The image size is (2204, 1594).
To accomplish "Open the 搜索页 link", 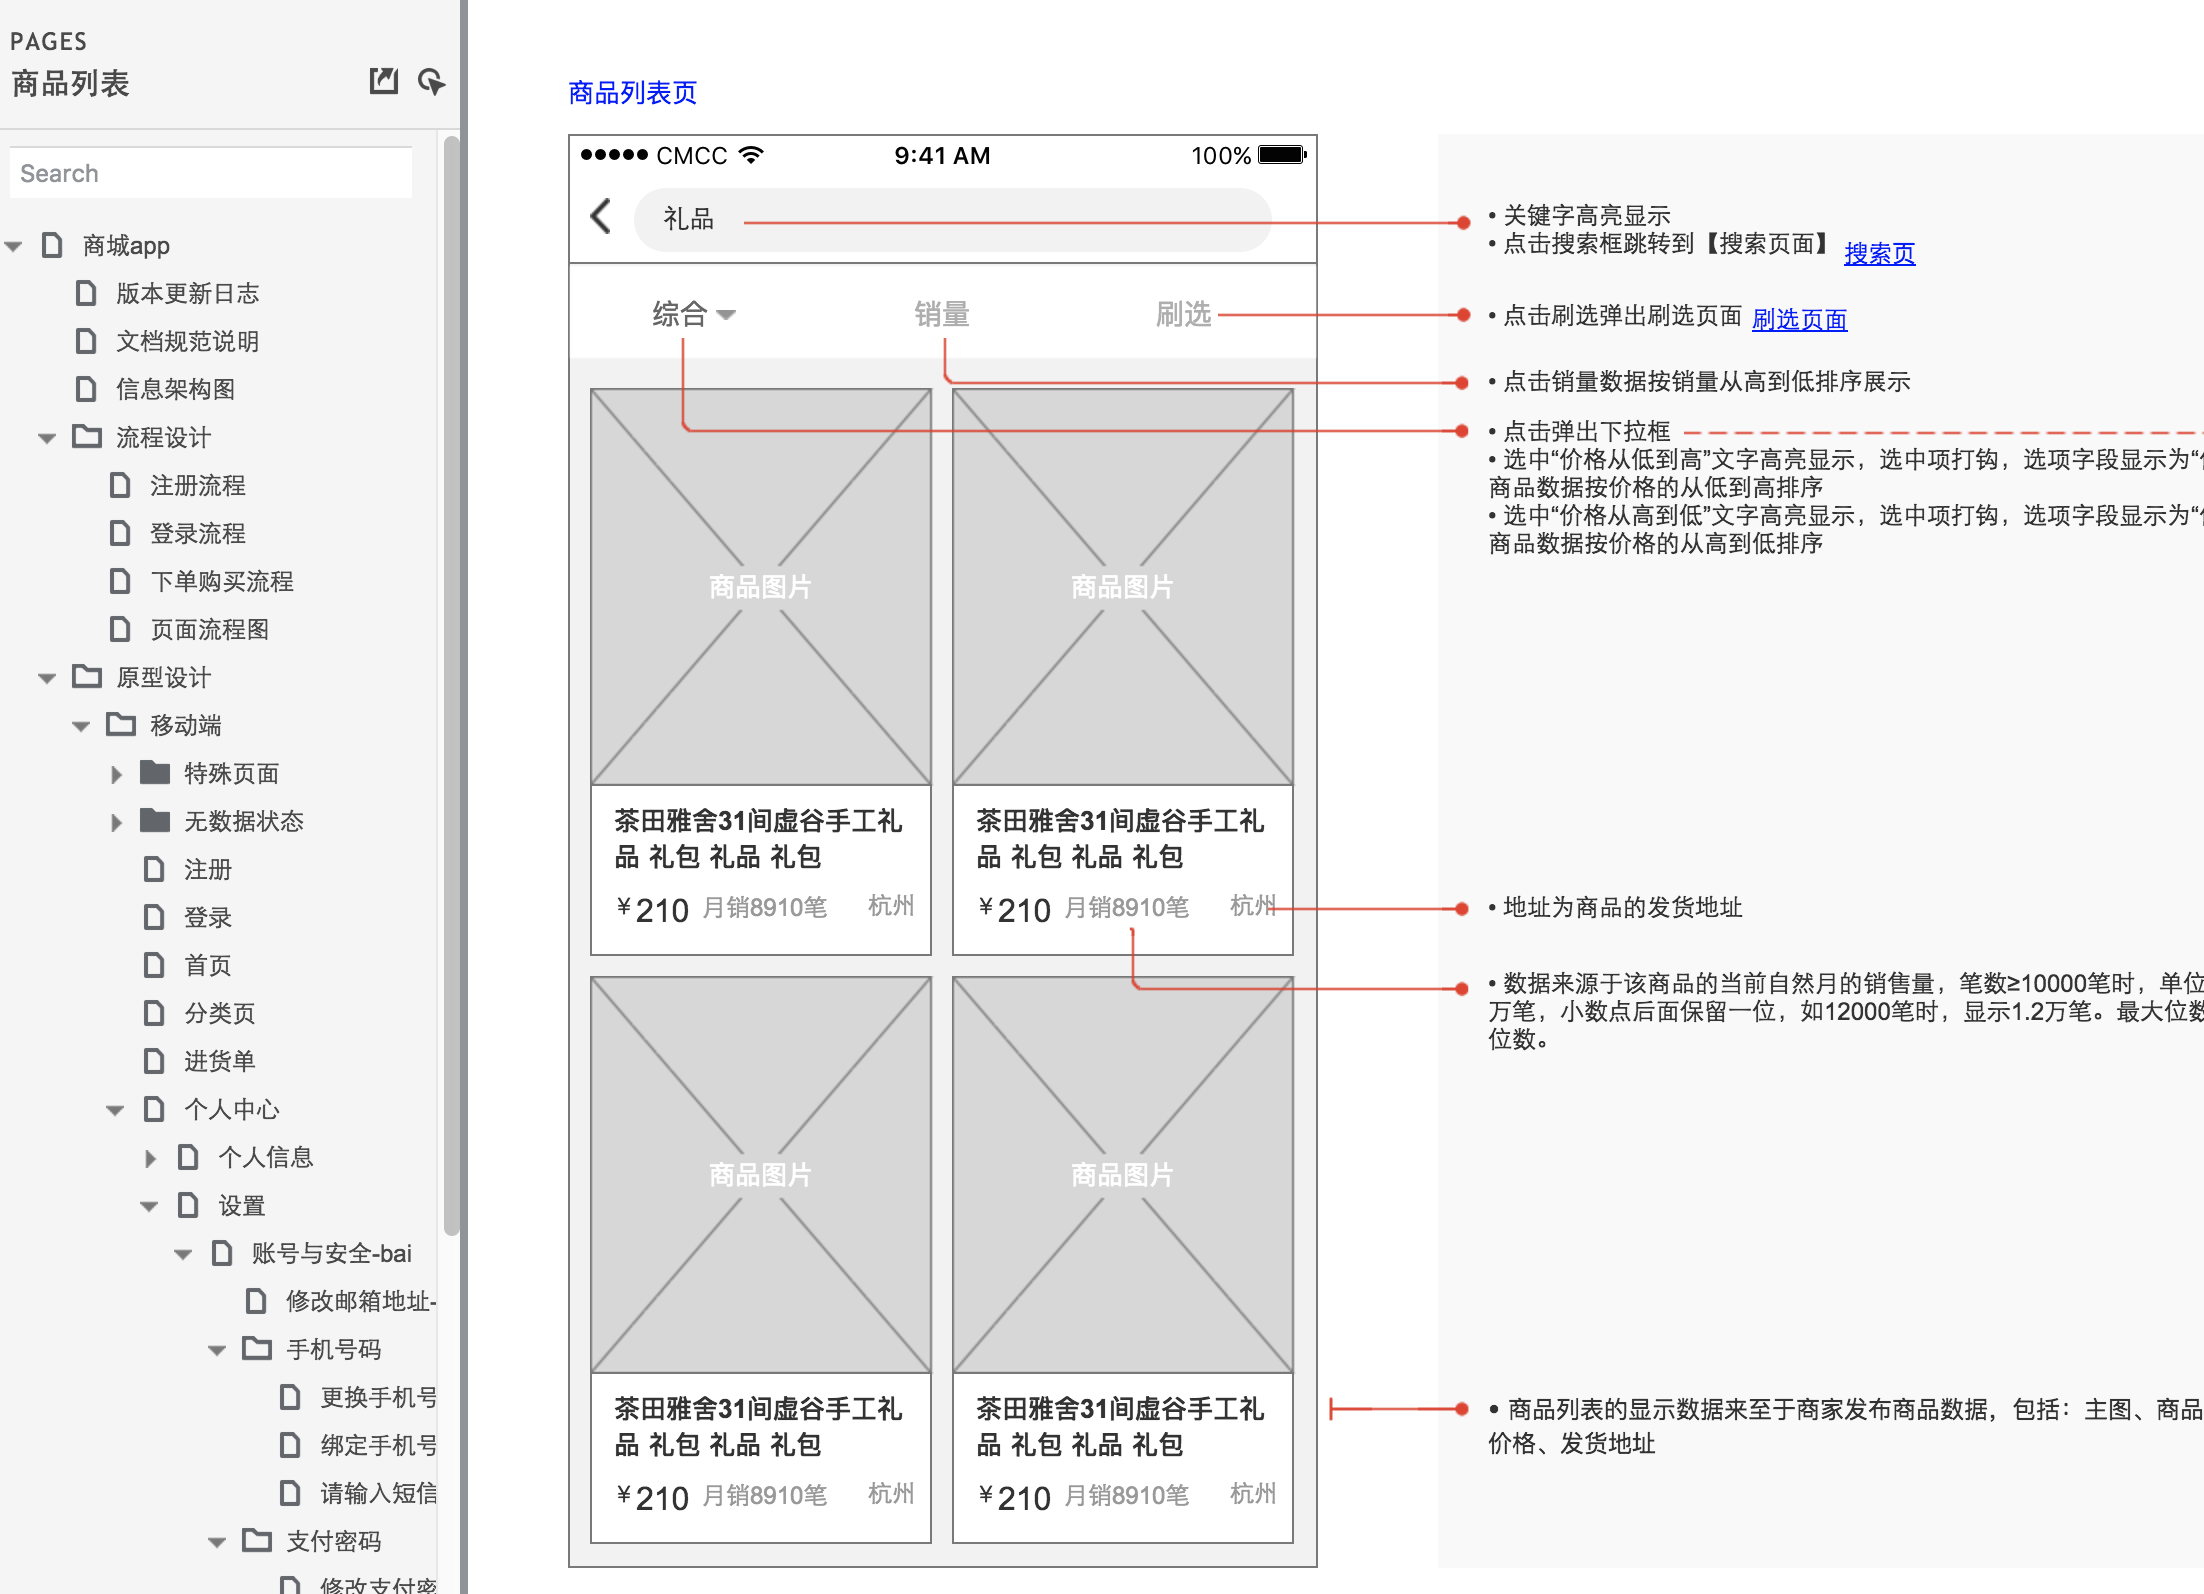I will [x=1879, y=253].
